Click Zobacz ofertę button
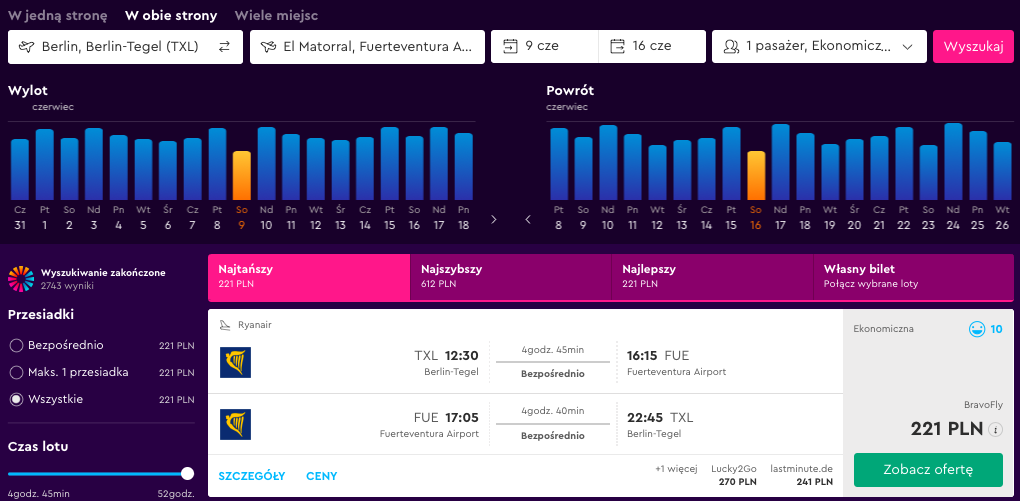 928,470
